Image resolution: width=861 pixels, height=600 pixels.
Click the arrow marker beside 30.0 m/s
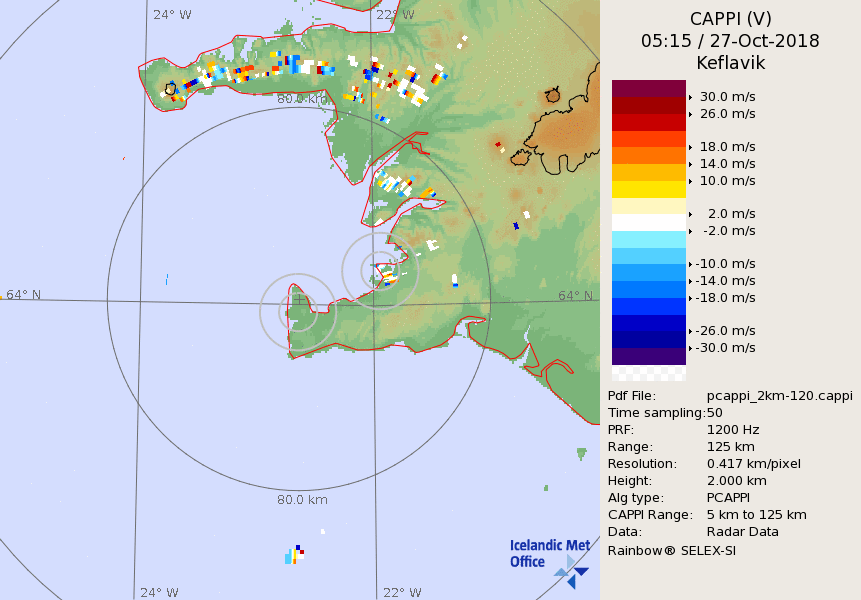(x=691, y=97)
